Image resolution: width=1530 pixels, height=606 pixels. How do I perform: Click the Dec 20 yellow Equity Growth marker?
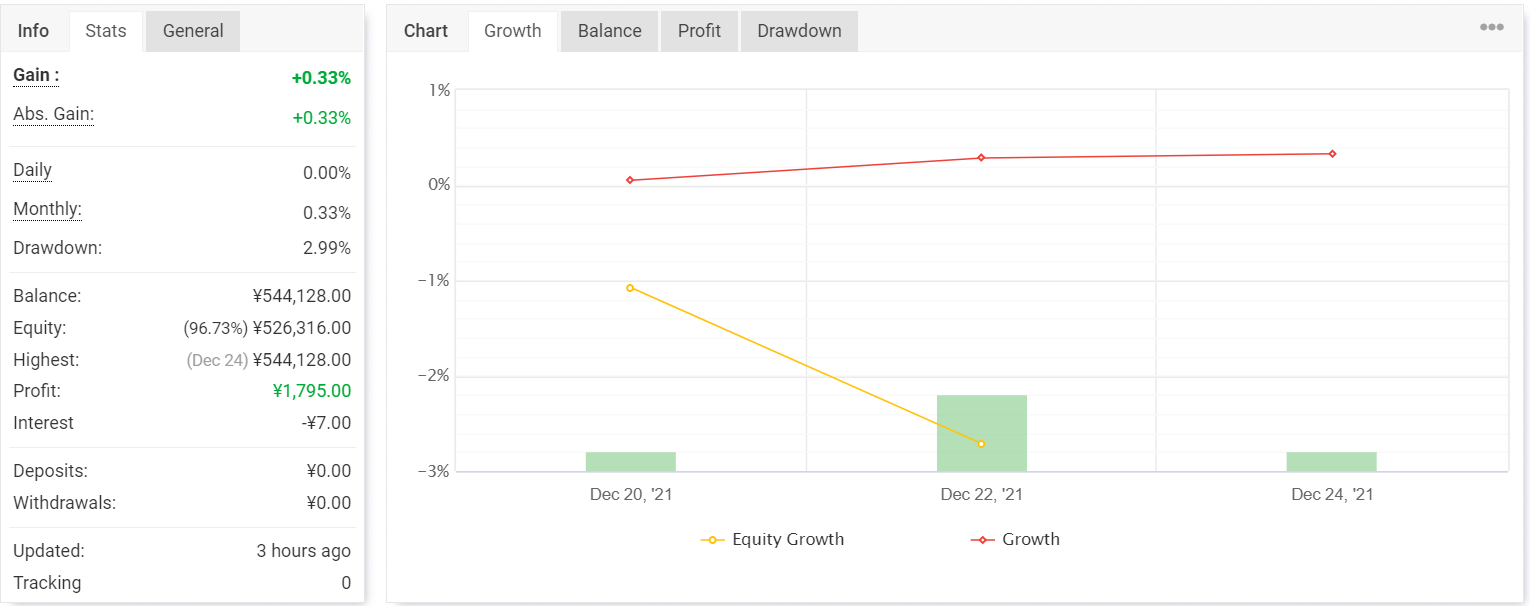[630, 288]
